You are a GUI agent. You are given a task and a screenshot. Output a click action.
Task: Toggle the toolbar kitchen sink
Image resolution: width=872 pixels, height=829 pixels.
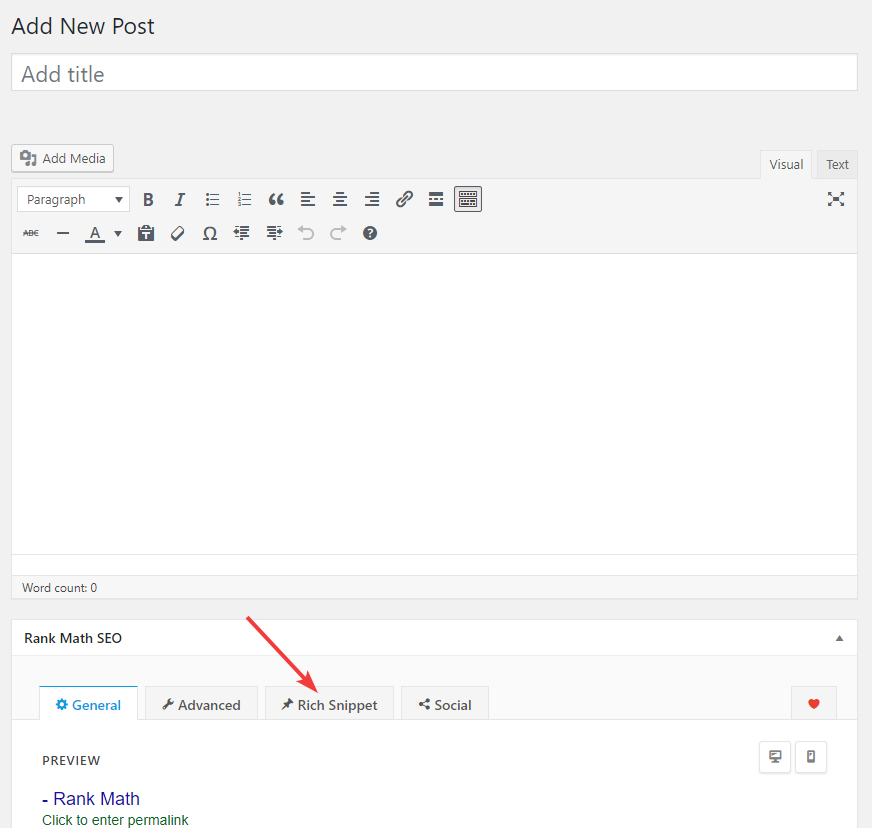468,199
